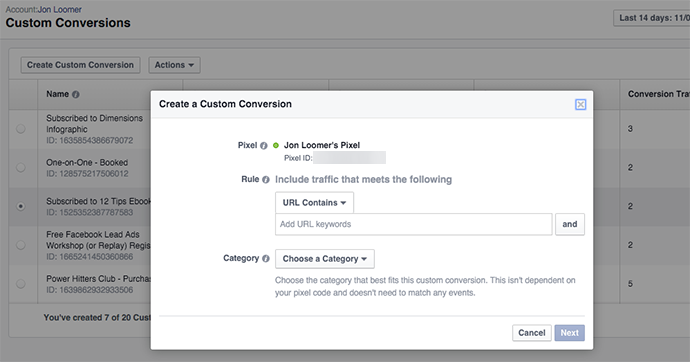Open the Actions dropdown menu
This screenshot has width=690, height=362.
[x=174, y=65]
